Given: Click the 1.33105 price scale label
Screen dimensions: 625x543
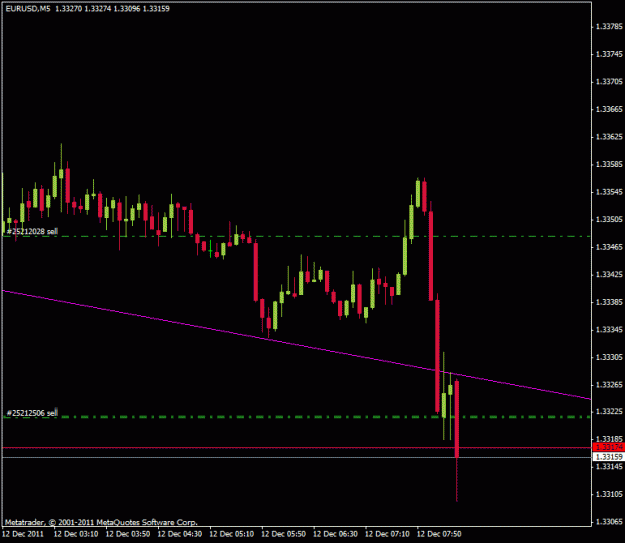Looking at the screenshot, I should tap(609, 494).
